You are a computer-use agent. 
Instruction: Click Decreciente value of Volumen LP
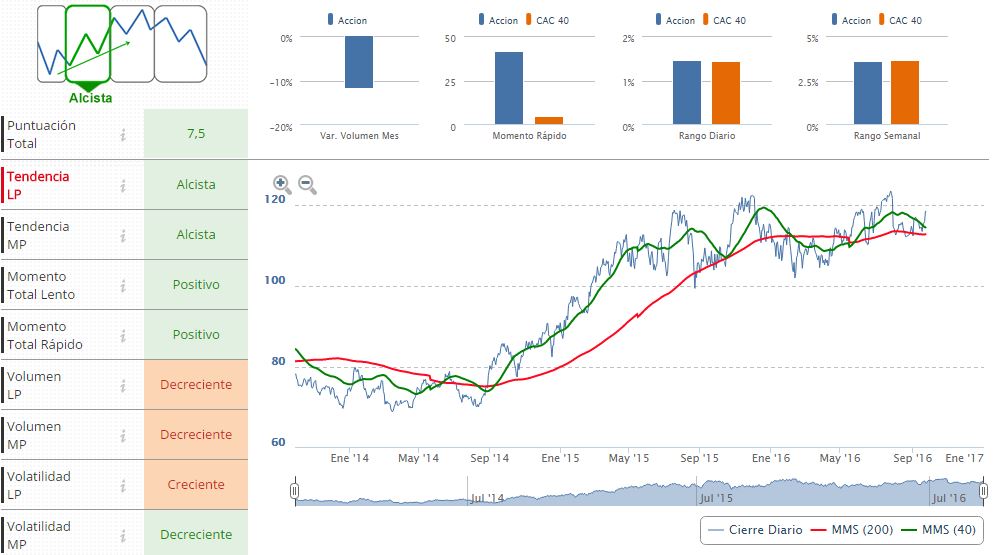(196, 385)
